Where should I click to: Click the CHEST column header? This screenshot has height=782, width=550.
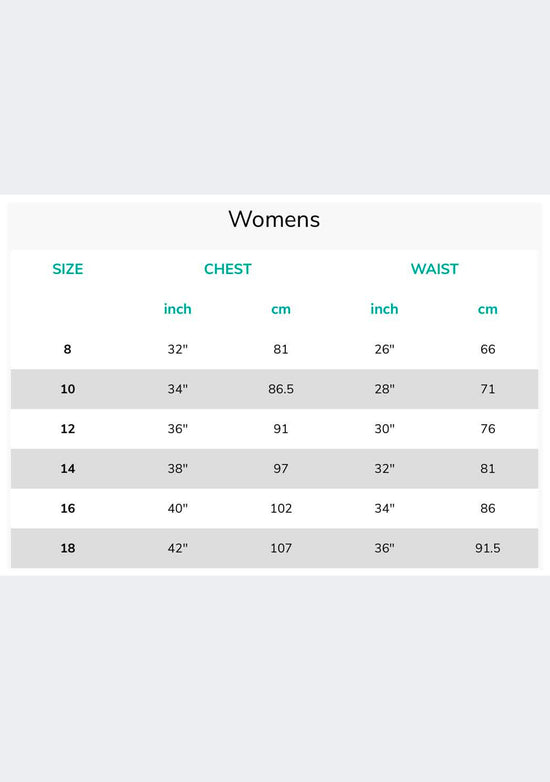[x=228, y=269]
